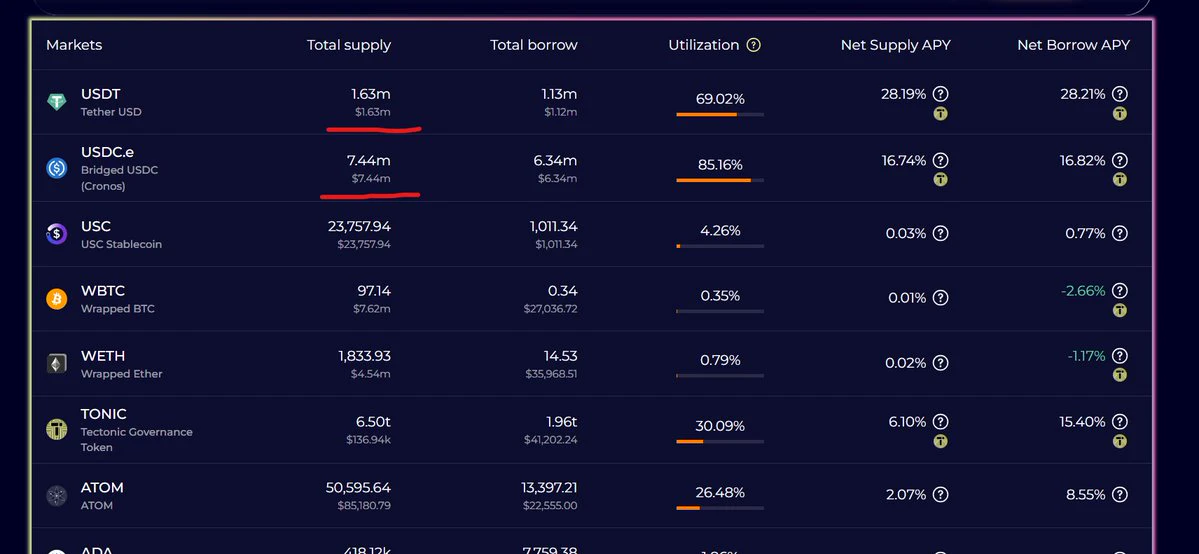Sort by Total borrow column header

[534, 45]
